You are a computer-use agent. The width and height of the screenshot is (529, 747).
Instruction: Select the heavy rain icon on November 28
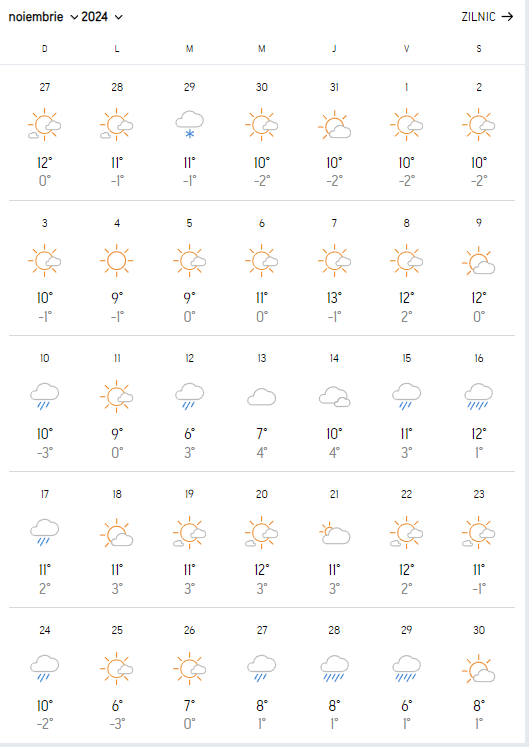tap(335, 669)
